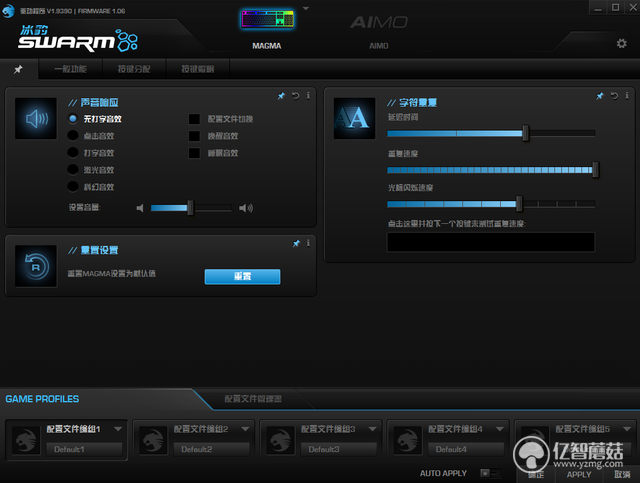Switch to the 按键分配 key assignment tab
Image resolution: width=640 pixels, height=483 pixels.
[134, 69]
